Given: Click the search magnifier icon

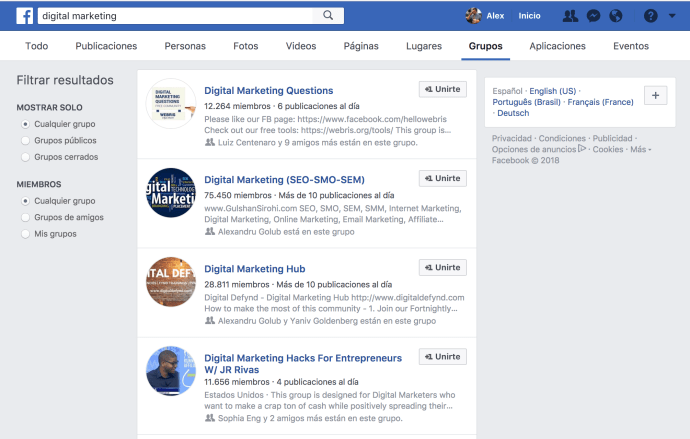Looking at the screenshot, I should 328,15.
